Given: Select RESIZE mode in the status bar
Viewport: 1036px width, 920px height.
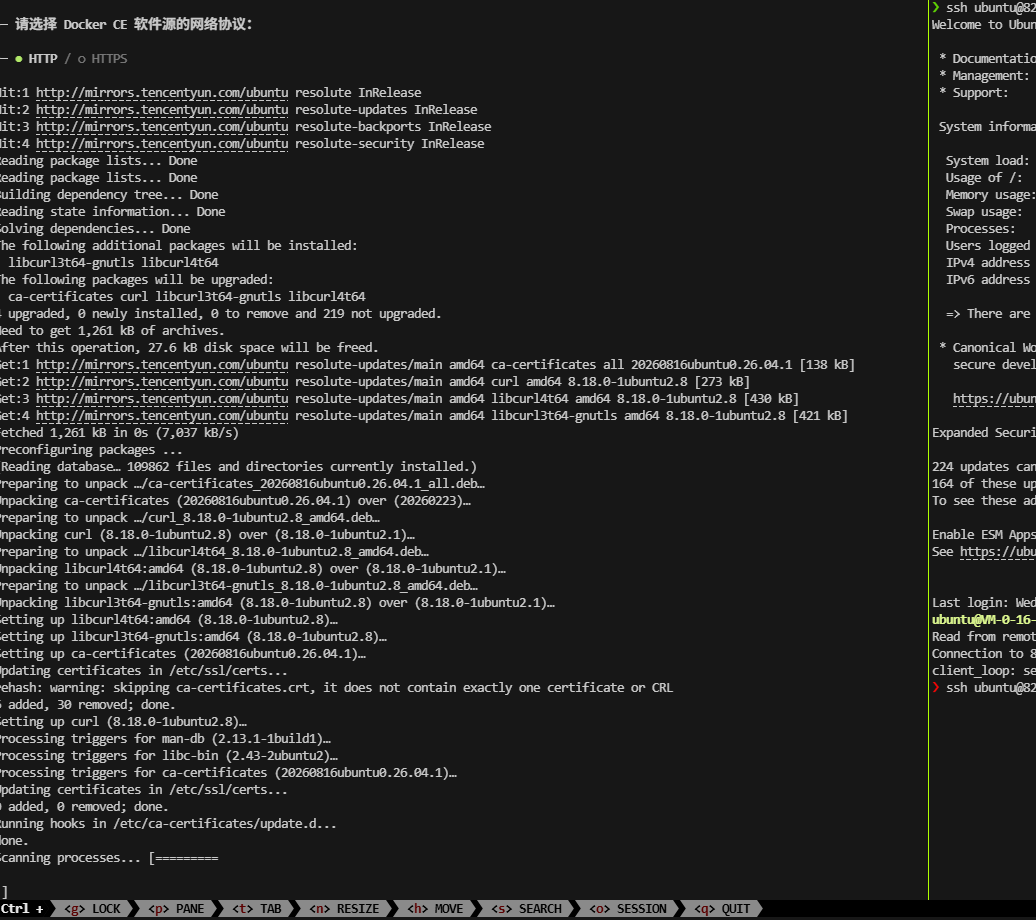Looking at the screenshot, I should coord(344,909).
